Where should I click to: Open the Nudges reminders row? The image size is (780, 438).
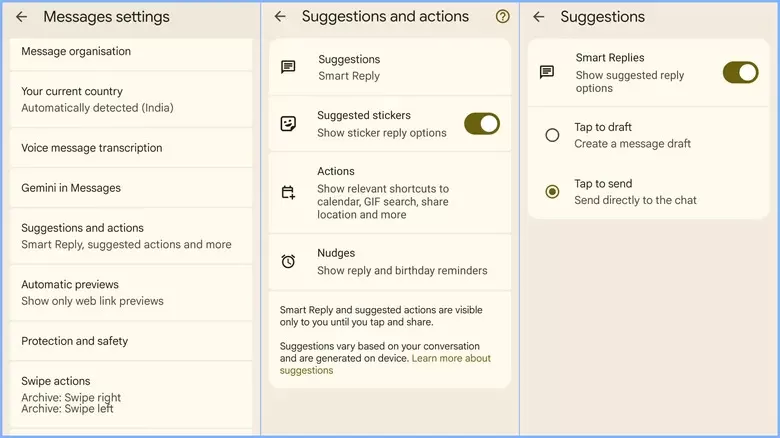[390, 262]
